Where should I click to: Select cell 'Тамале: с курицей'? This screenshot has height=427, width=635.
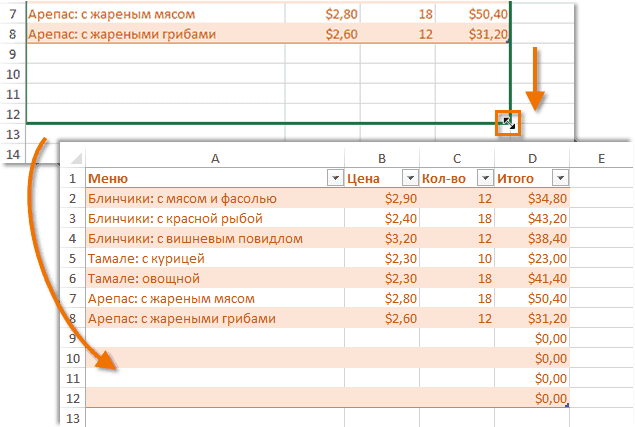(x=215, y=258)
